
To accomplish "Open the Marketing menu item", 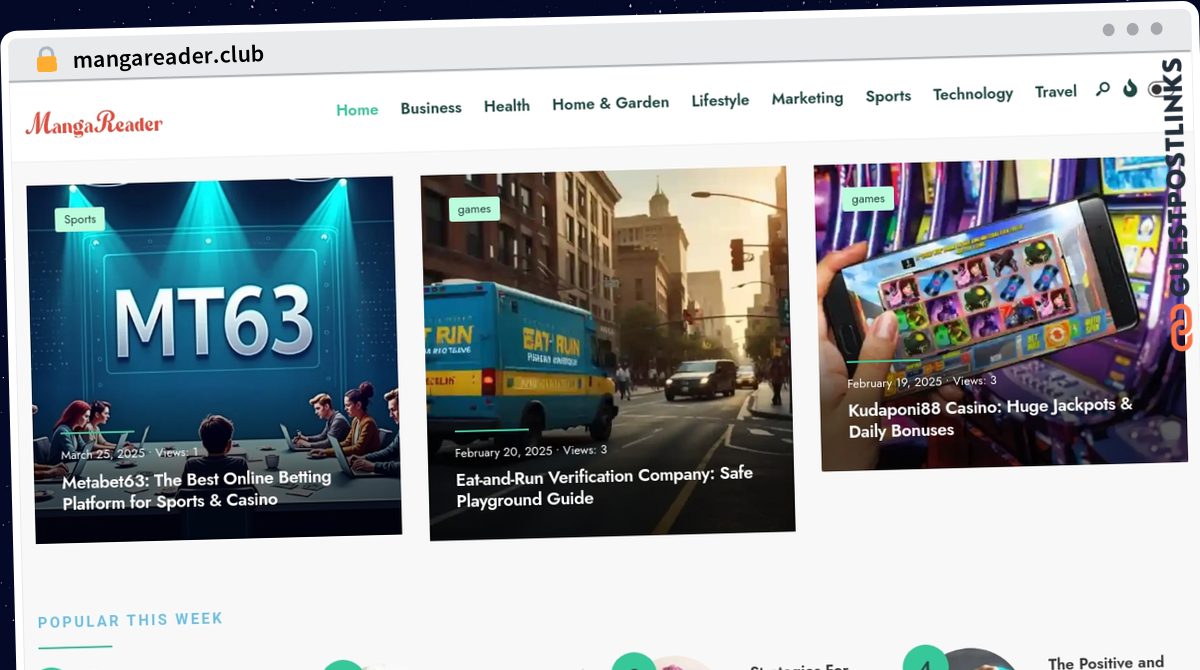I will click(x=807, y=98).
